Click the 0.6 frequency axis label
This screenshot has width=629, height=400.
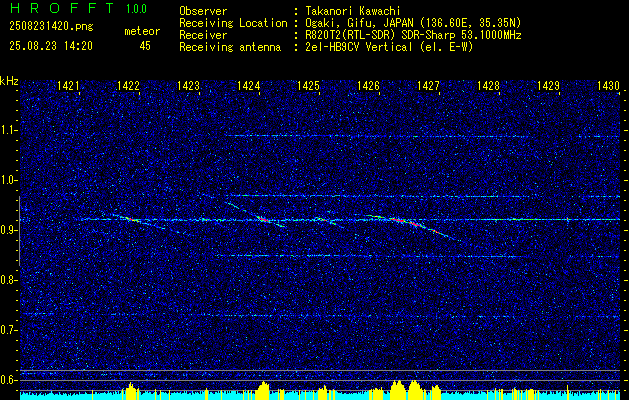pos(8,380)
